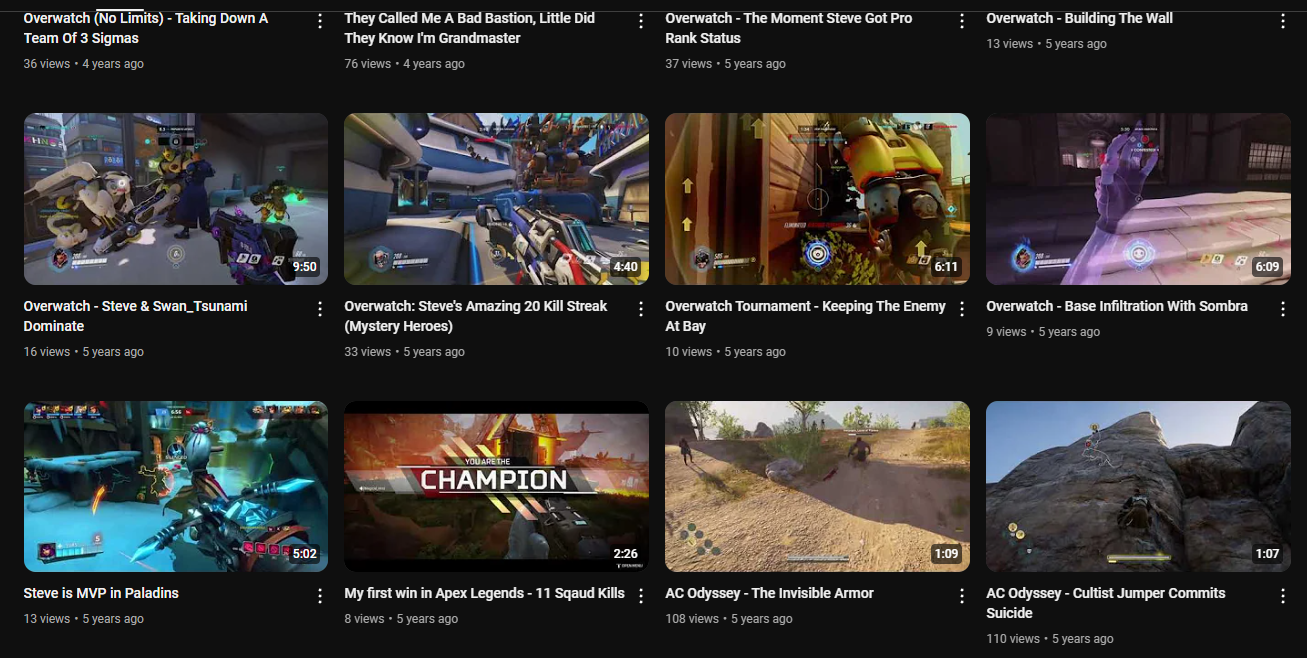Viewport: 1307px width, 658px height.
Task: Open title link AC Odyssey - The Invisible Armor
Action: (x=769, y=593)
